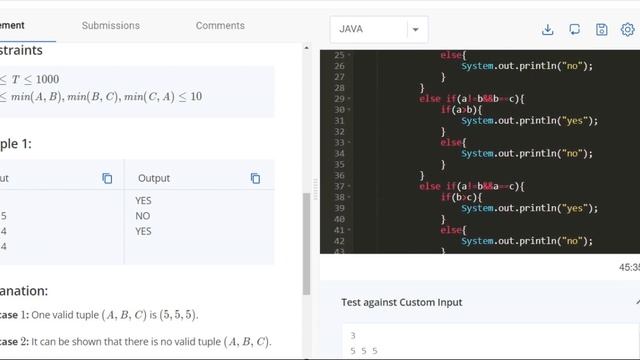The height and width of the screenshot is (360, 640).
Task: Click inside the custom input text area
Action: (491, 342)
